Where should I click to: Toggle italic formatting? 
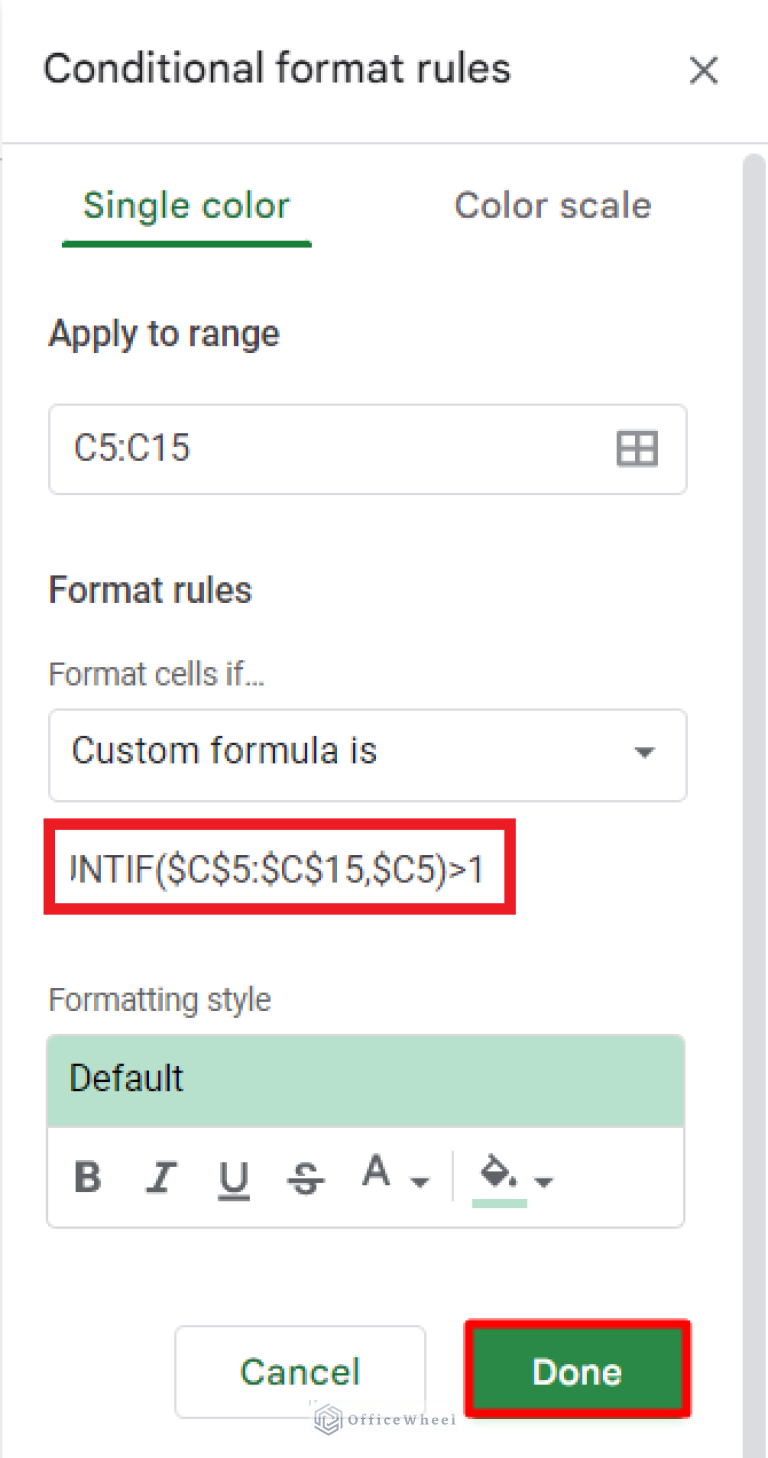click(x=161, y=1177)
